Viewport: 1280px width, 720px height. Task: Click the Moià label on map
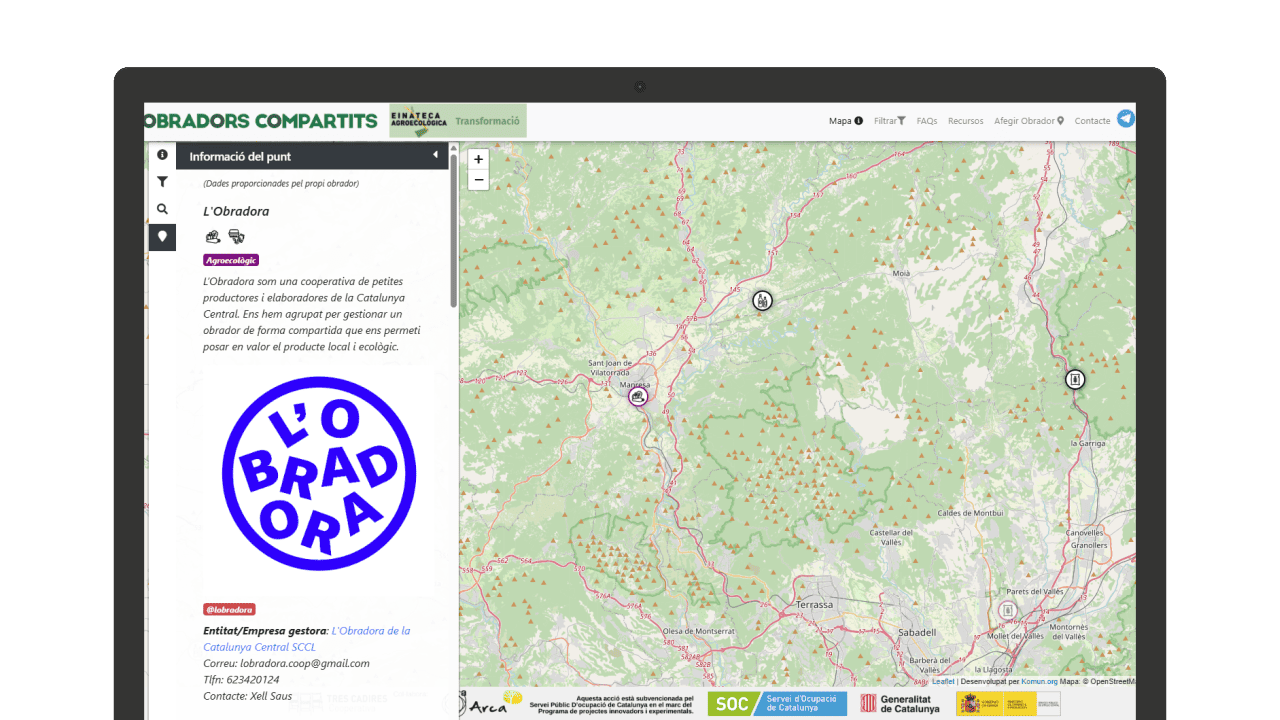point(901,273)
